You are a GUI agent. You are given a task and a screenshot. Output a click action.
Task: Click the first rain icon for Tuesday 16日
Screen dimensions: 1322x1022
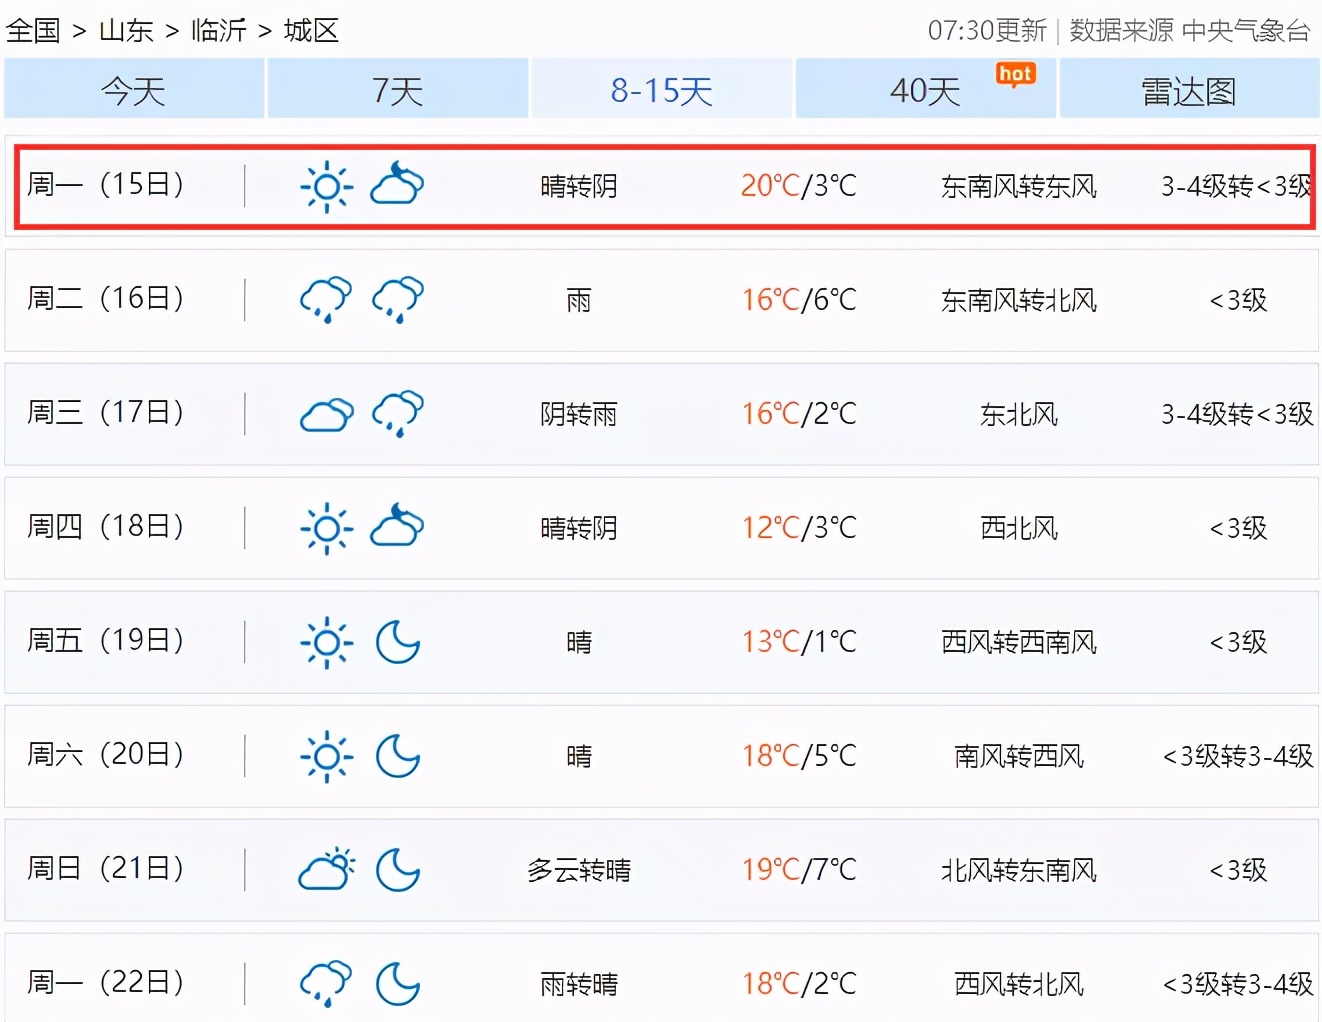click(x=326, y=299)
